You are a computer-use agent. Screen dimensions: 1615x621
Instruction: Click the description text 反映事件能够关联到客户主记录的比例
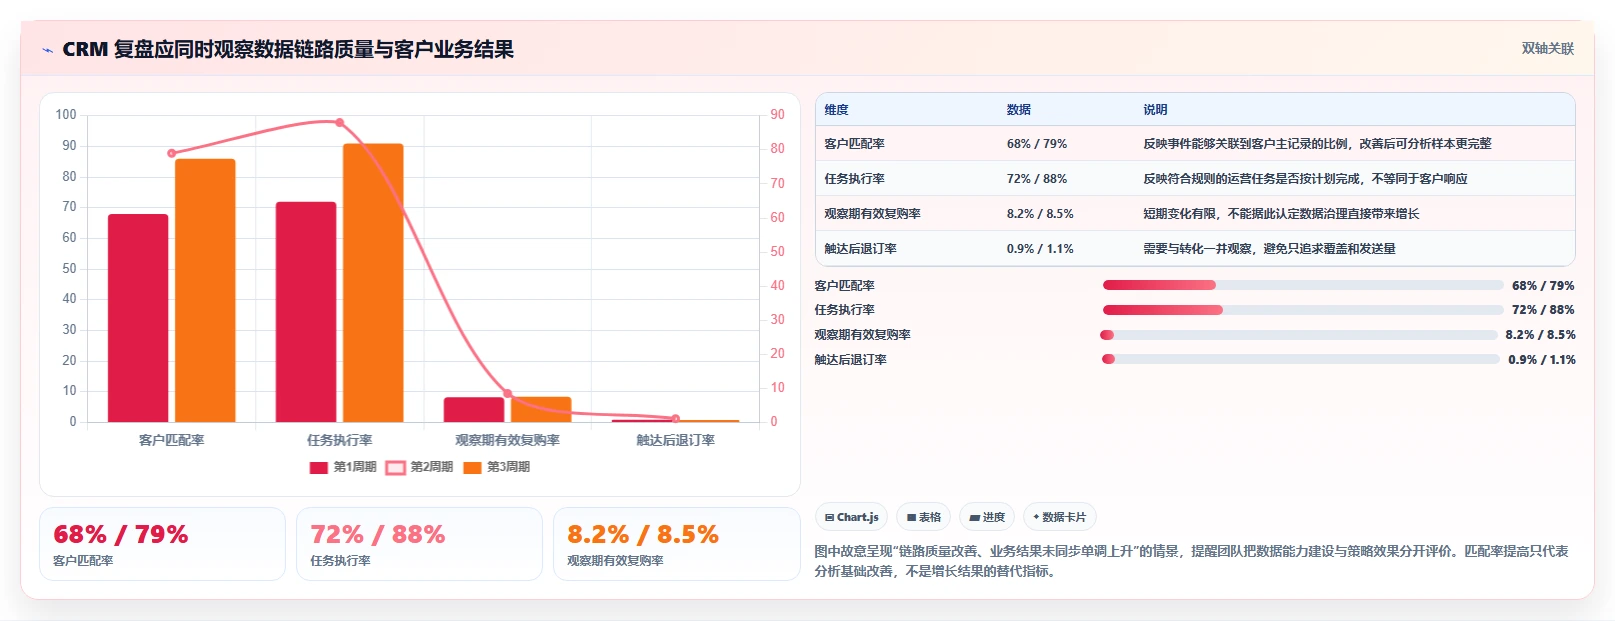click(1248, 144)
